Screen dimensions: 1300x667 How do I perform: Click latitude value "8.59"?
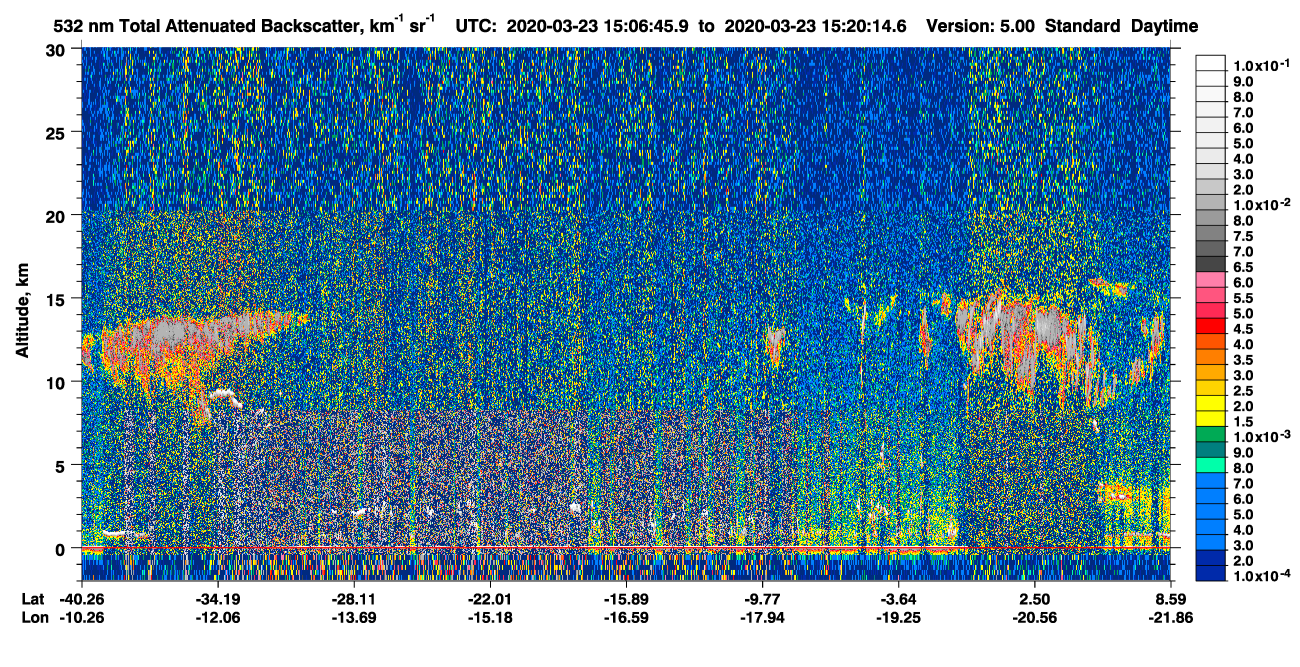pyautogui.click(x=1170, y=599)
